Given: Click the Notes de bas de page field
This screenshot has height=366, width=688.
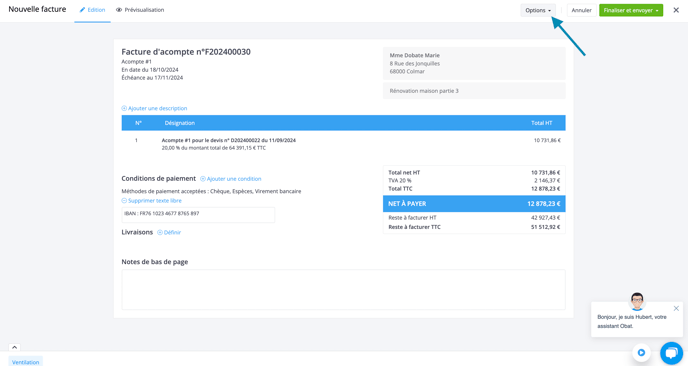Looking at the screenshot, I should pos(343,290).
